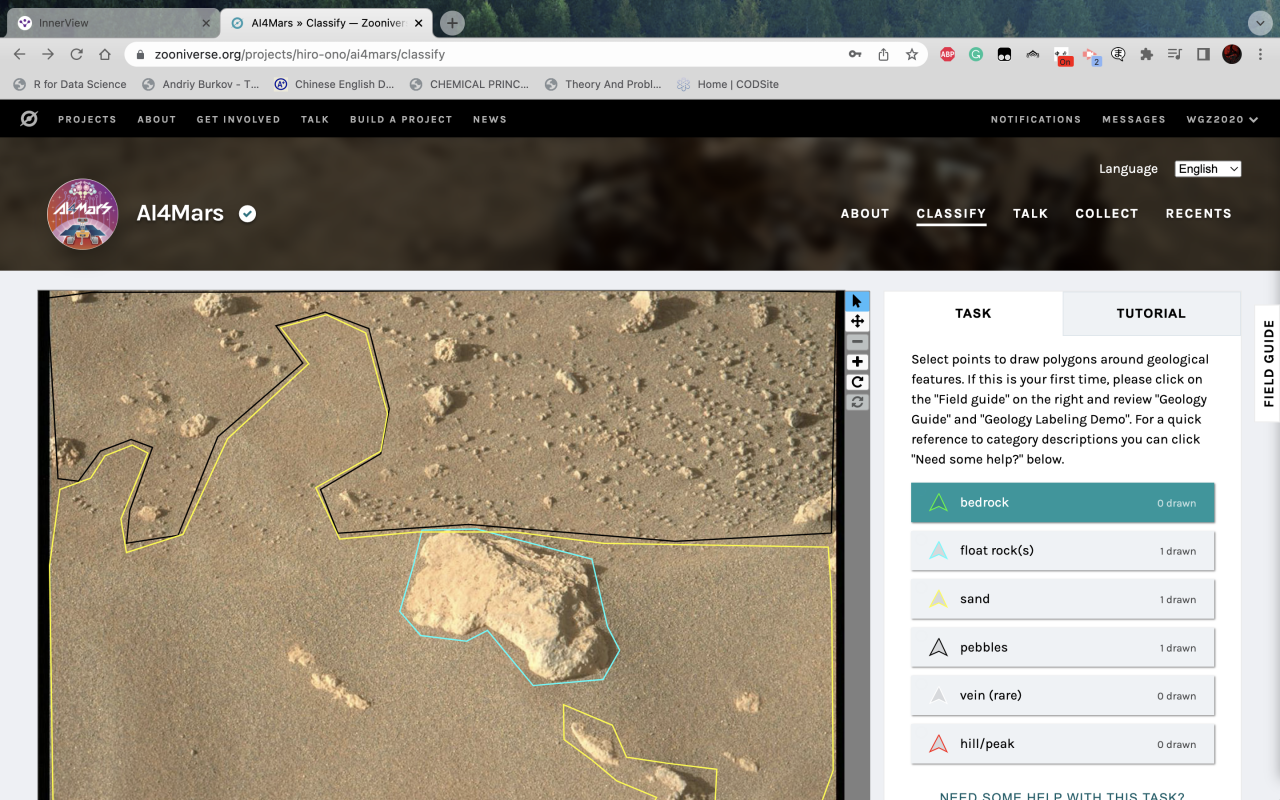
Task: Expand the tab search dropdown
Action: pos(1260,23)
